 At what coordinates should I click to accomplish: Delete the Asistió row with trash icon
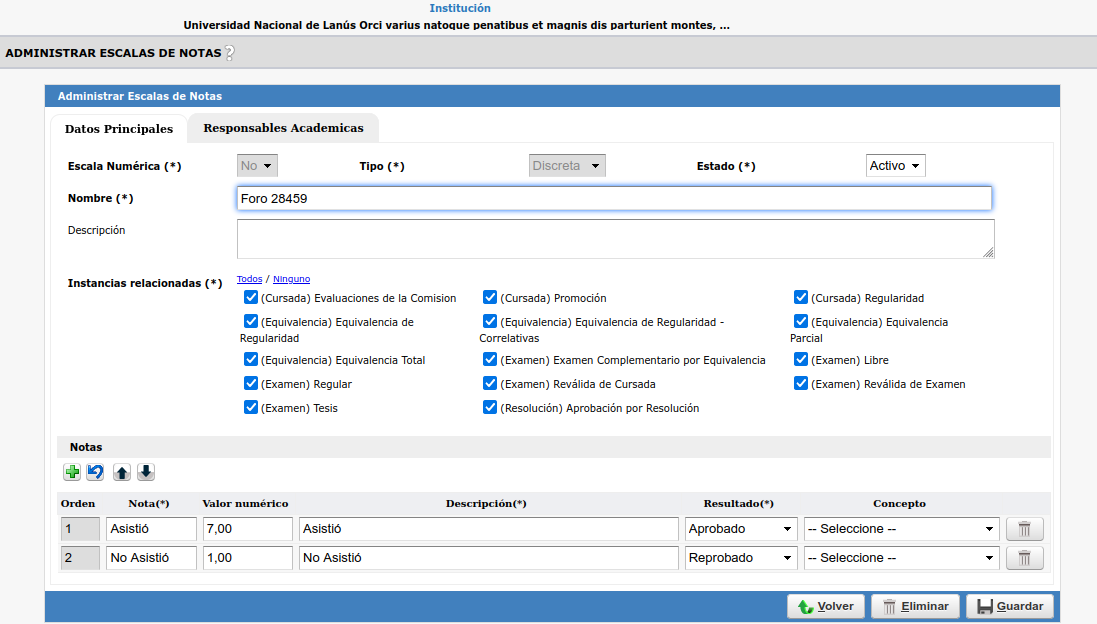coord(1024,529)
